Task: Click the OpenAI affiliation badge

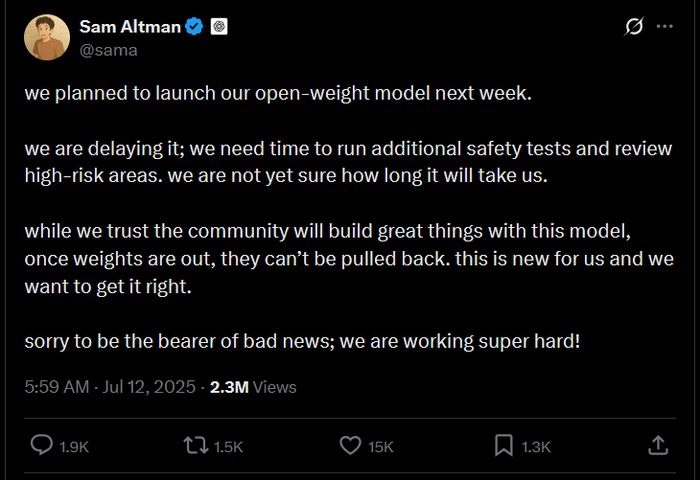Action: 220,27
